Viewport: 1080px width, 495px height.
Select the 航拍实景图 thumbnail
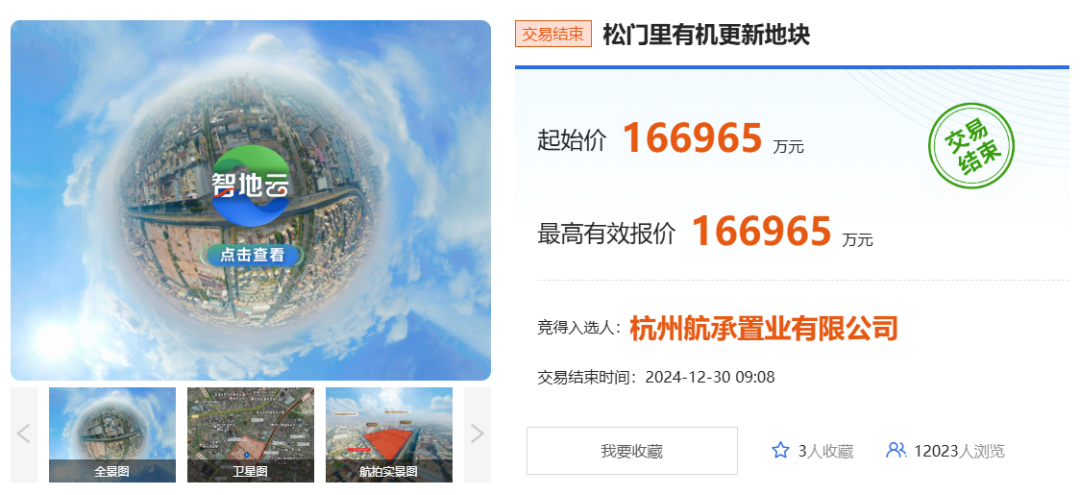(x=389, y=434)
